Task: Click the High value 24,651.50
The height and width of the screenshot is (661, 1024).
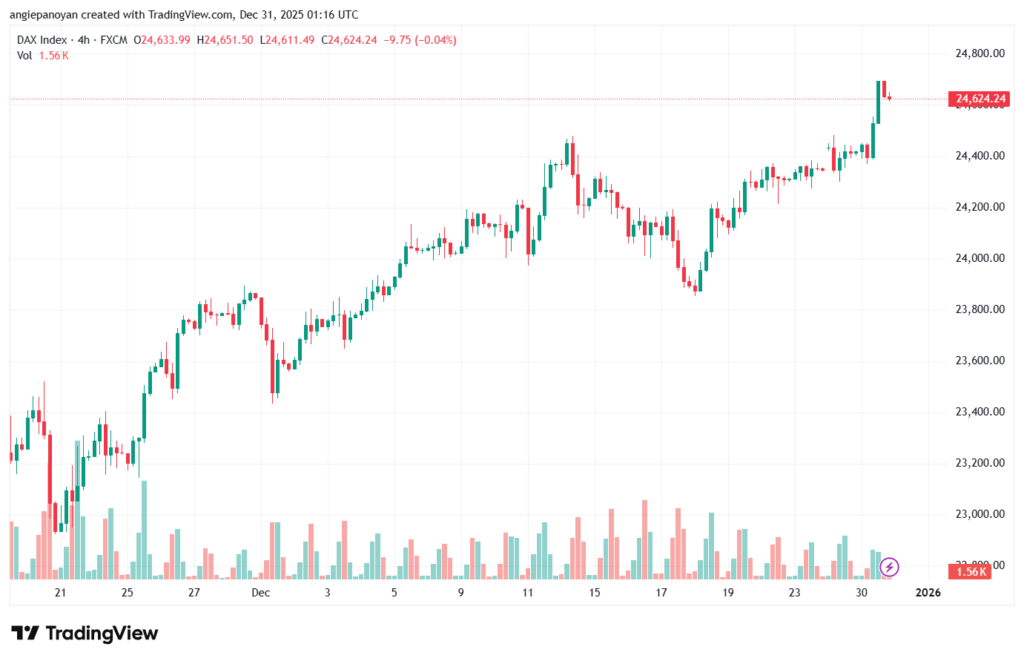Action: point(225,40)
